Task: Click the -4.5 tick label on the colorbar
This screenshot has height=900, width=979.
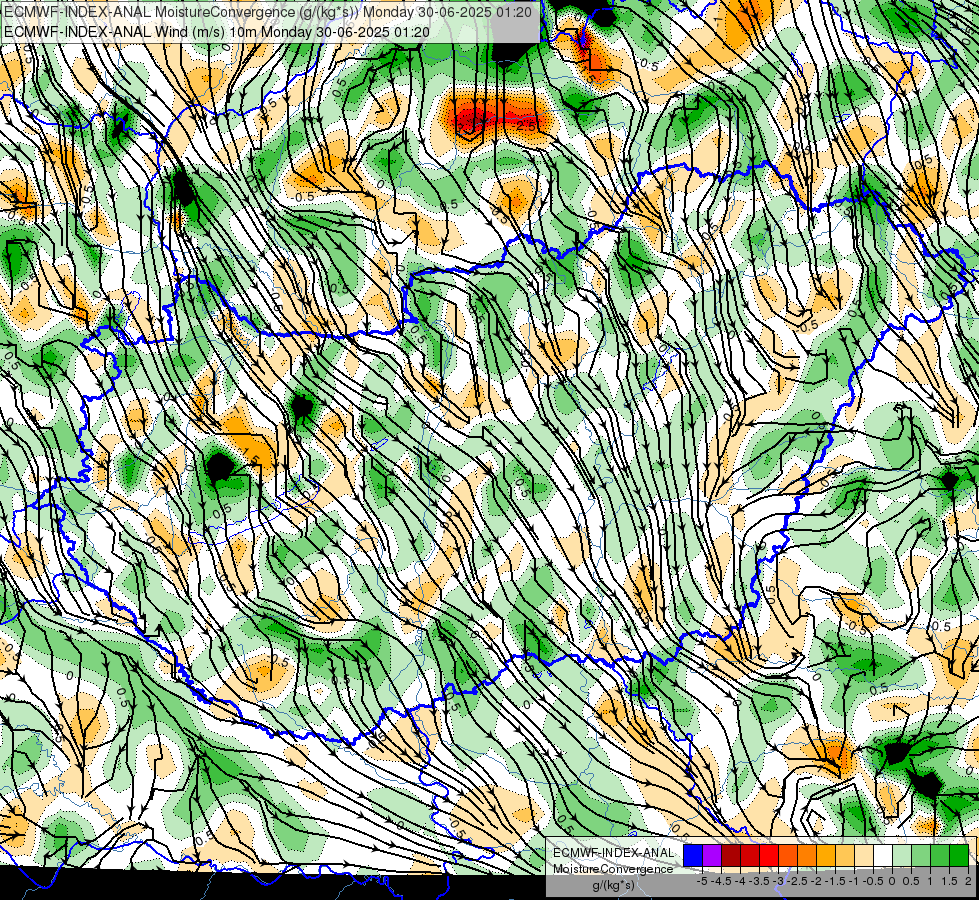Action: click(722, 881)
